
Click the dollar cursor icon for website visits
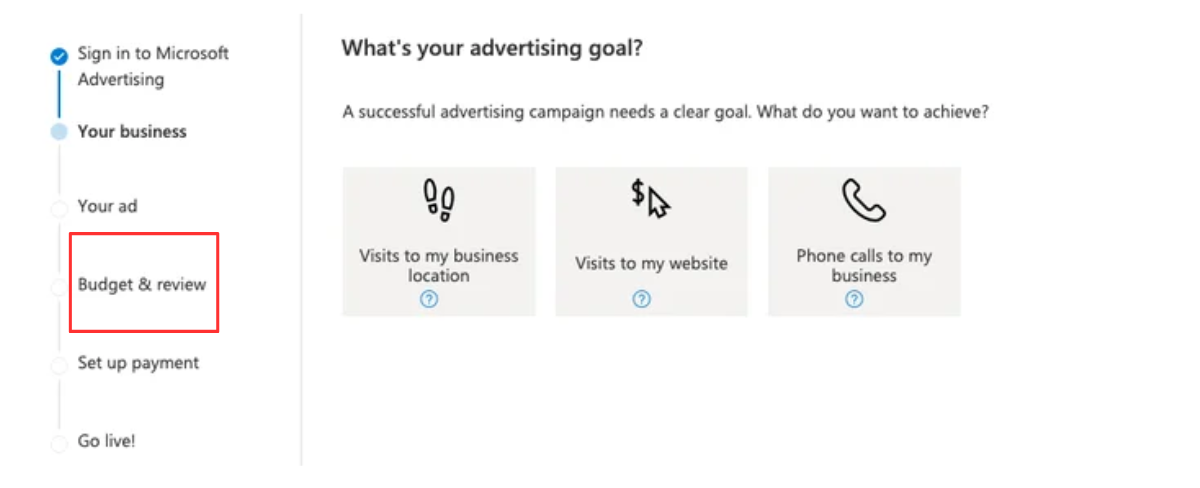[x=650, y=199]
